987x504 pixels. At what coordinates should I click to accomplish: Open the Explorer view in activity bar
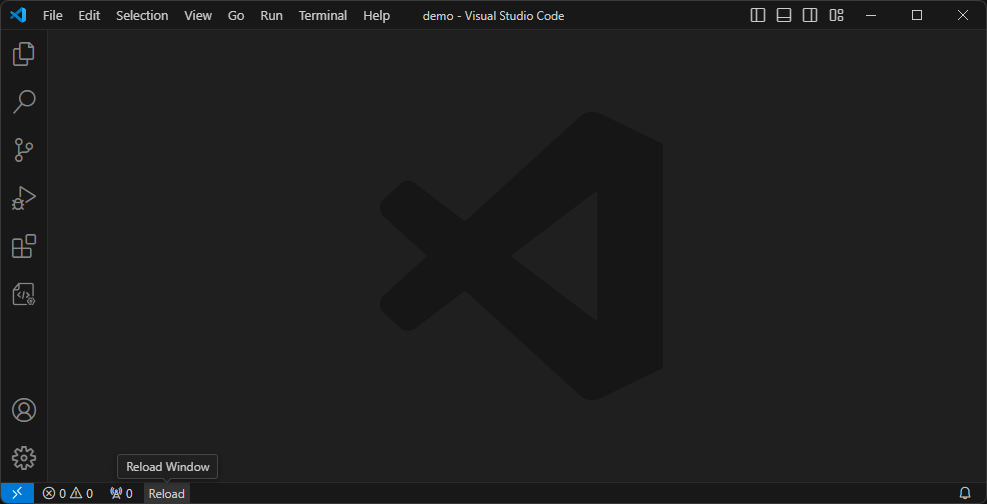pos(24,53)
